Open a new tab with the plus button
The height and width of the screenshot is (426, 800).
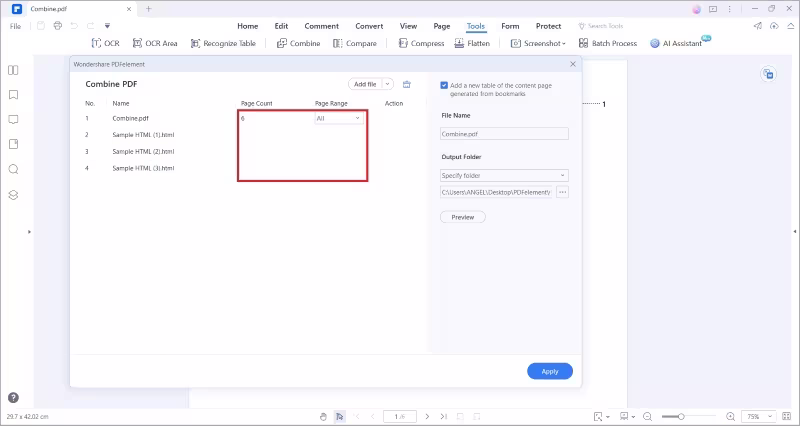pyautogui.click(x=148, y=9)
